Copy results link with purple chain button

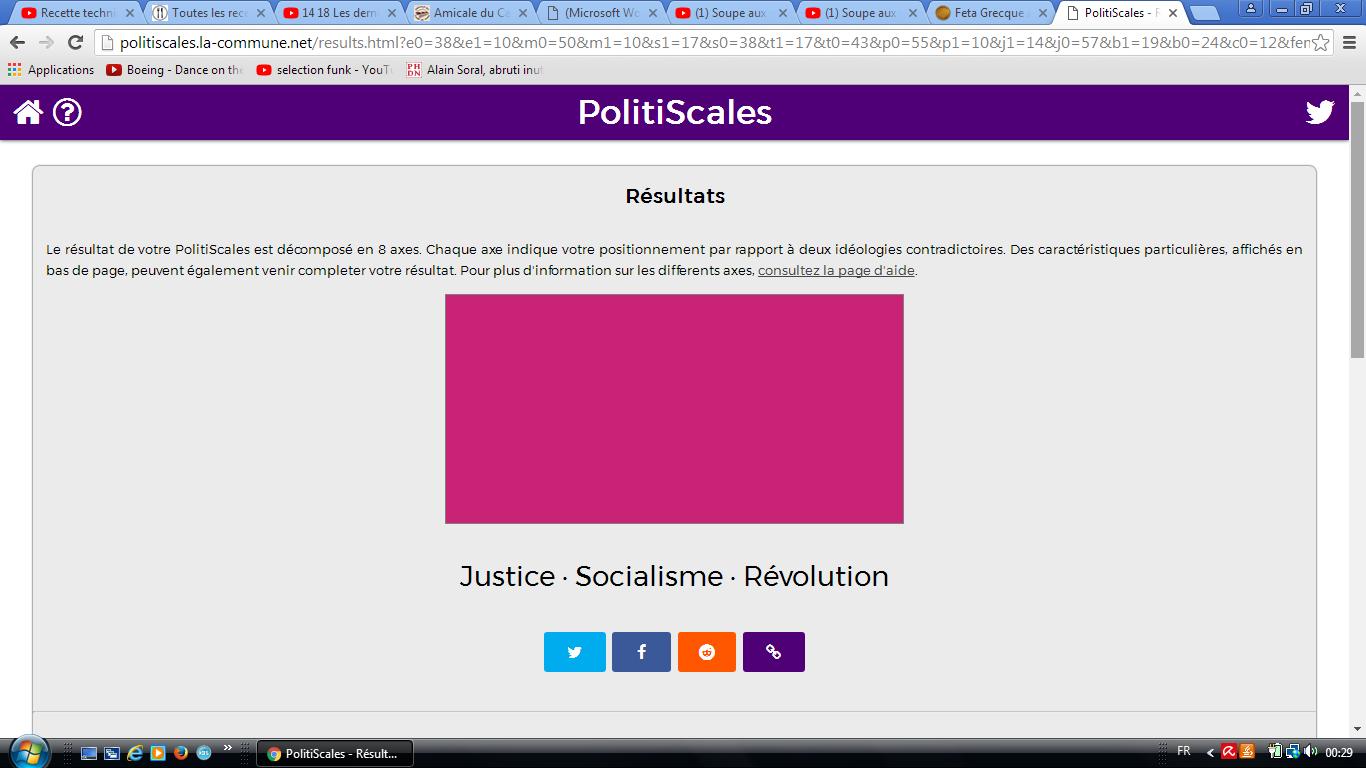coord(773,652)
